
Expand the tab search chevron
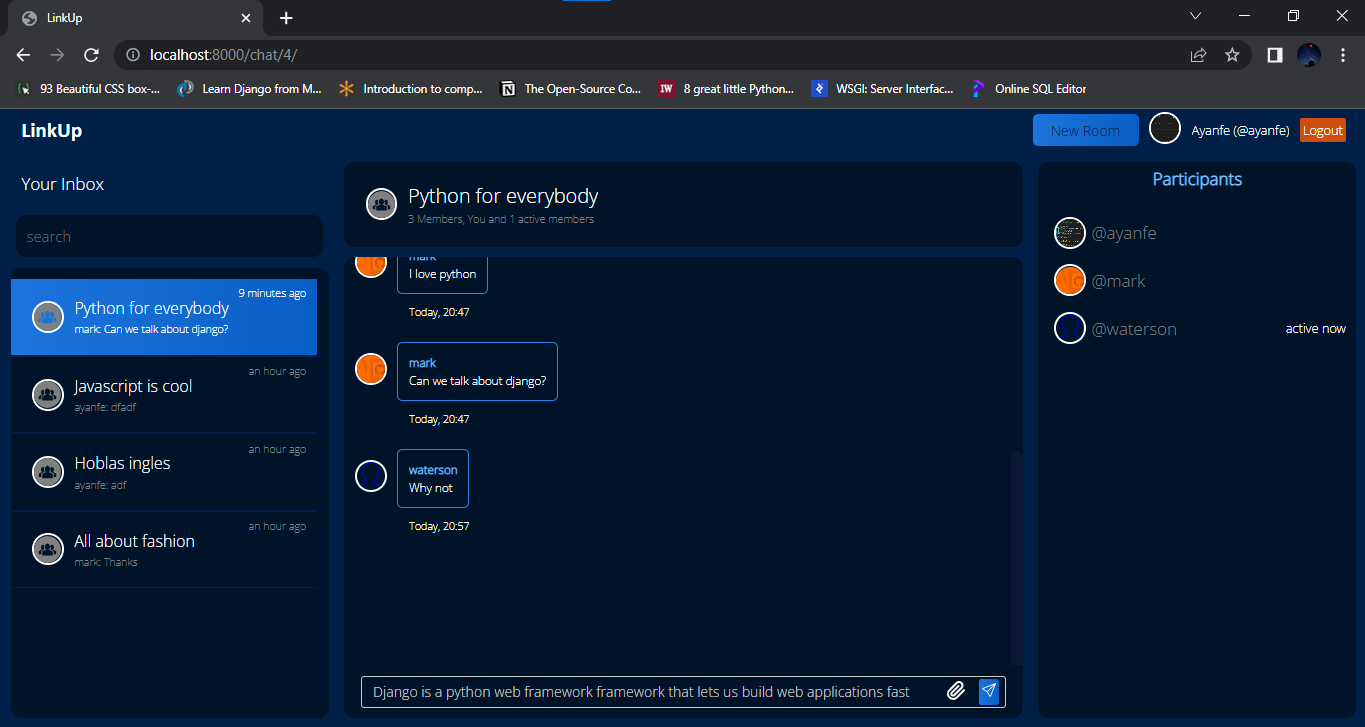click(1195, 16)
